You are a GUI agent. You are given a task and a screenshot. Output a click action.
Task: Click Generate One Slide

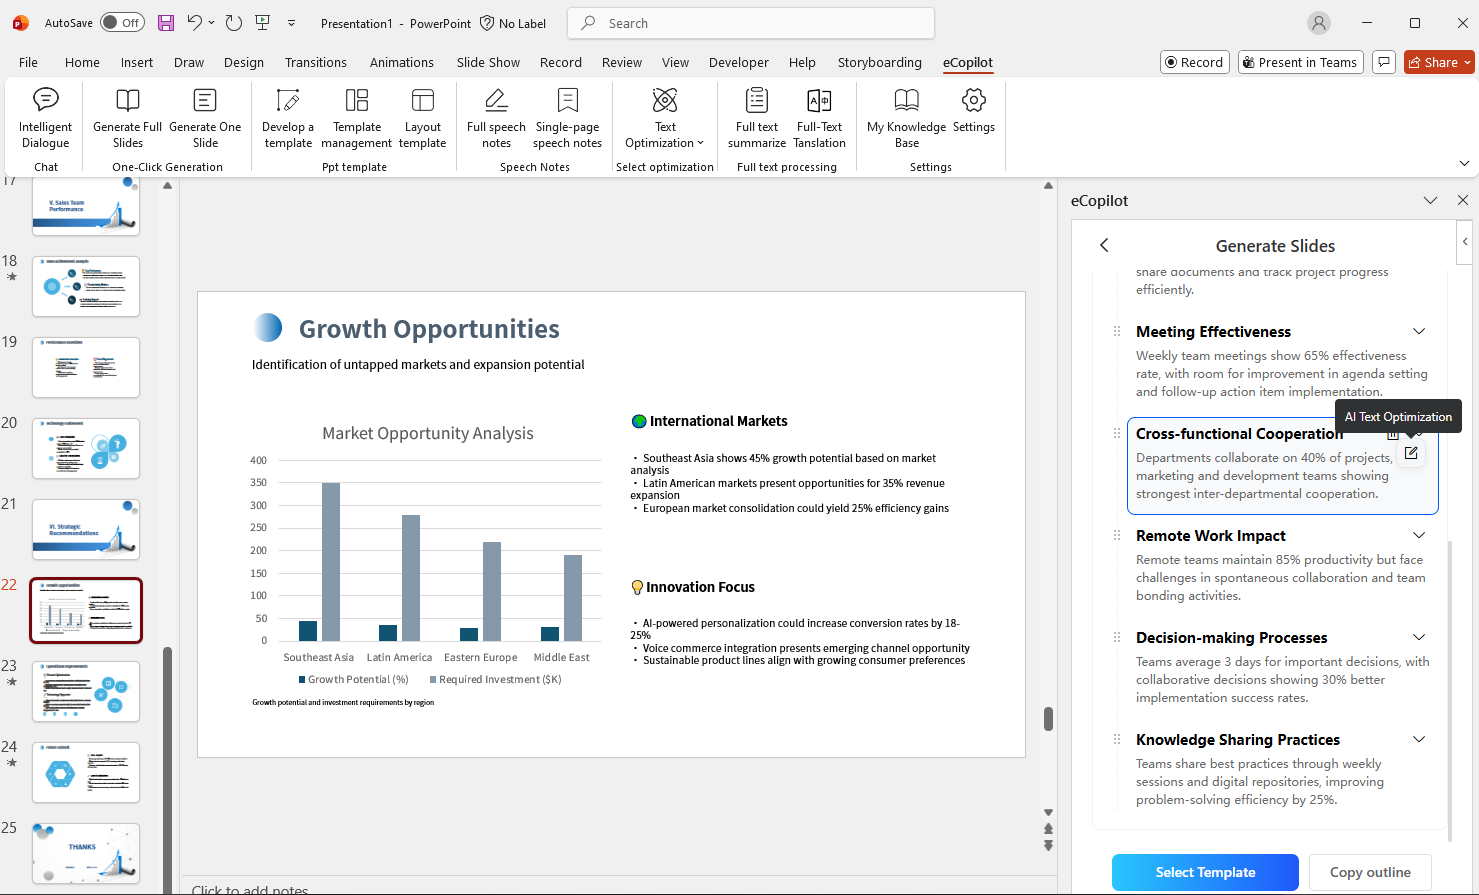click(205, 116)
